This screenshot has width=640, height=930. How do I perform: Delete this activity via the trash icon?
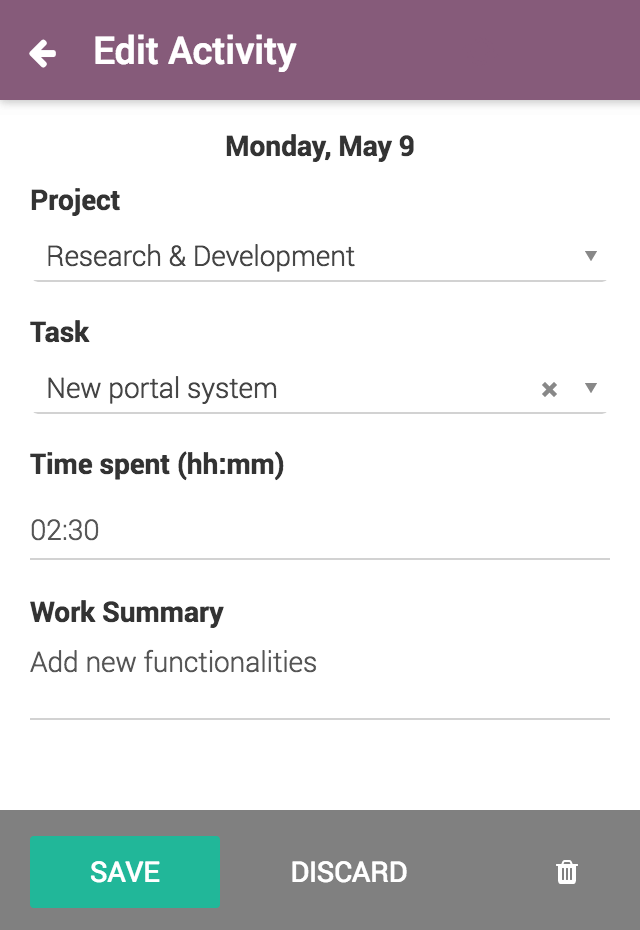(x=567, y=871)
